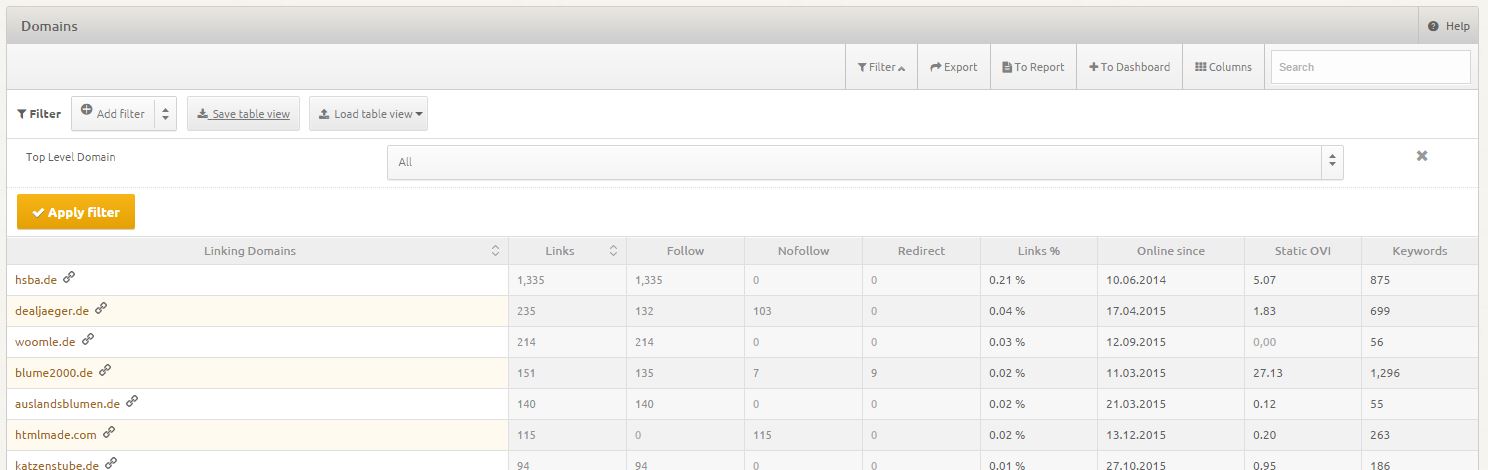Select Links % value 0.21 %
This screenshot has height=470, width=1488.
(x=1007, y=280)
